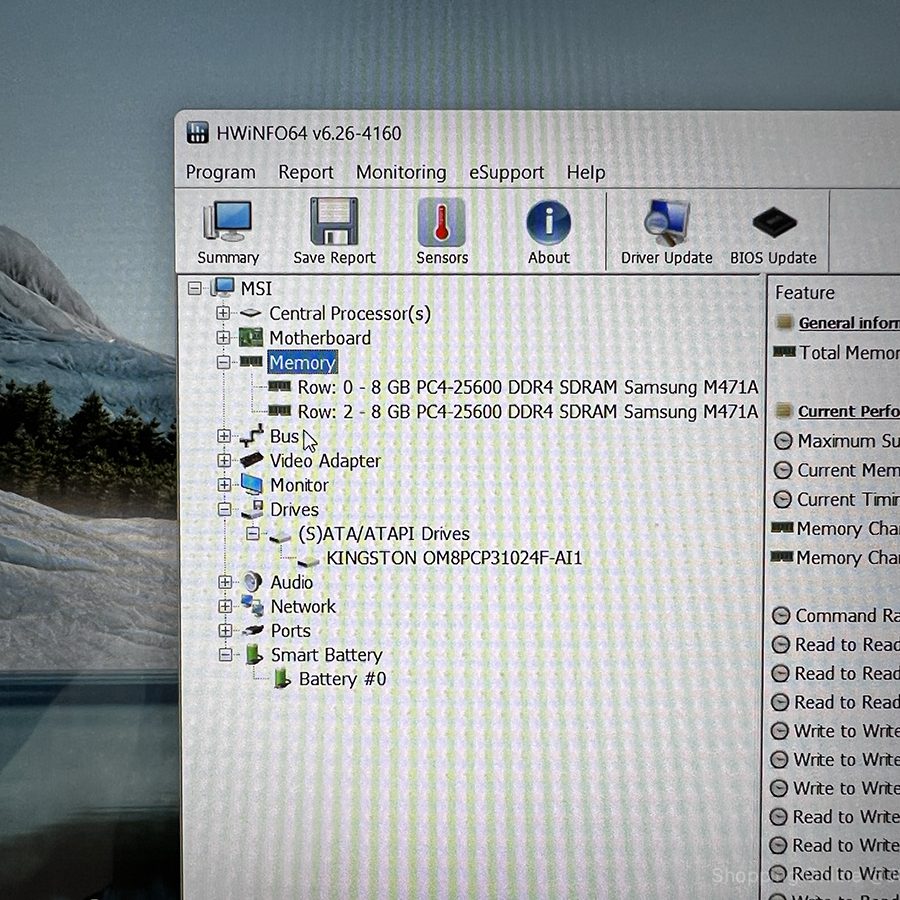Open the Summary toolbar icon
This screenshot has width=900, height=900.
pyautogui.click(x=228, y=232)
